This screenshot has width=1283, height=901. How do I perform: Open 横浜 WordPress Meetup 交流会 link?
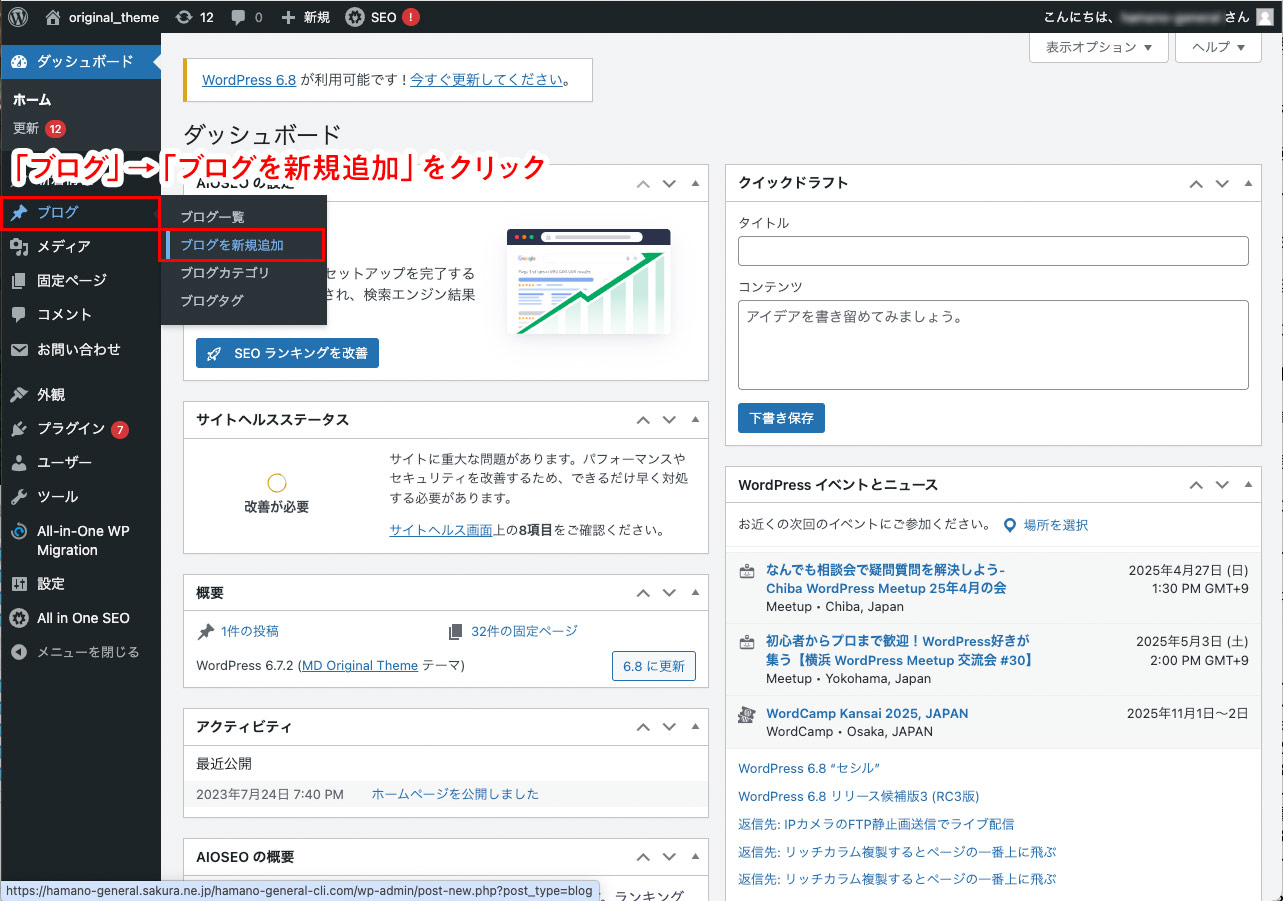click(900, 651)
